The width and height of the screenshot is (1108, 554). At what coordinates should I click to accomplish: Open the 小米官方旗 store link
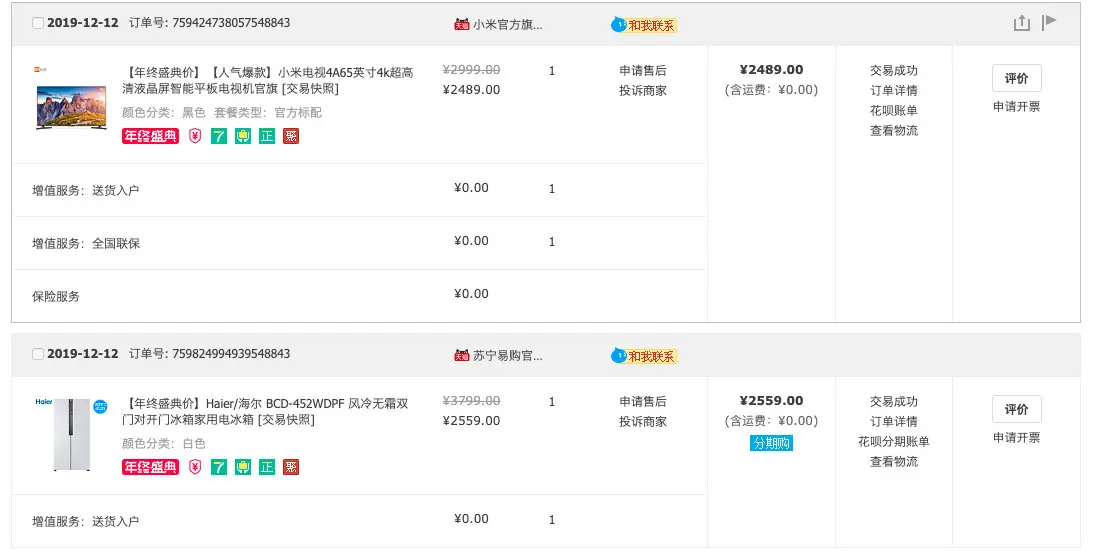(x=508, y=25)
